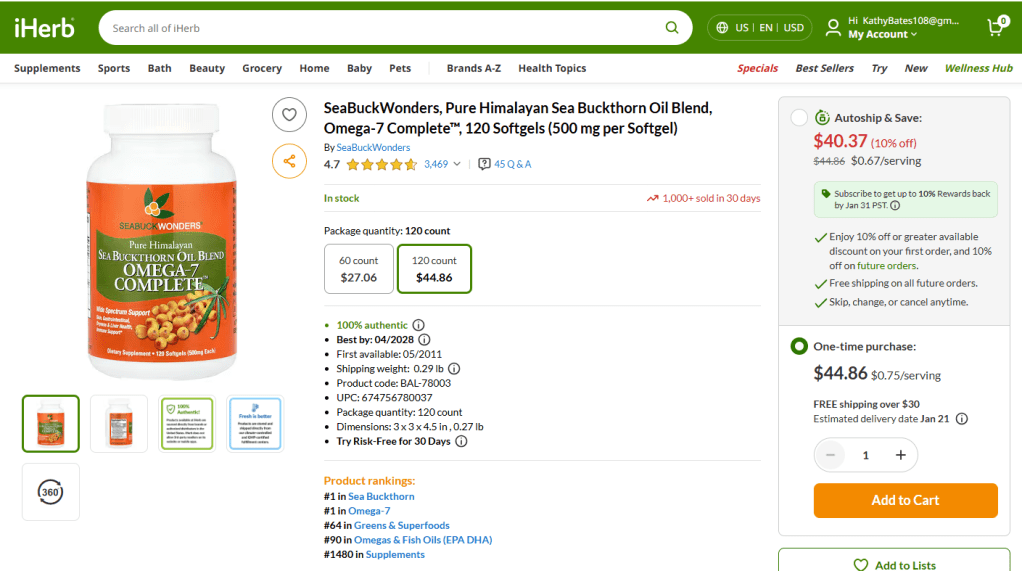Click the share icon button

pos(289,161)
